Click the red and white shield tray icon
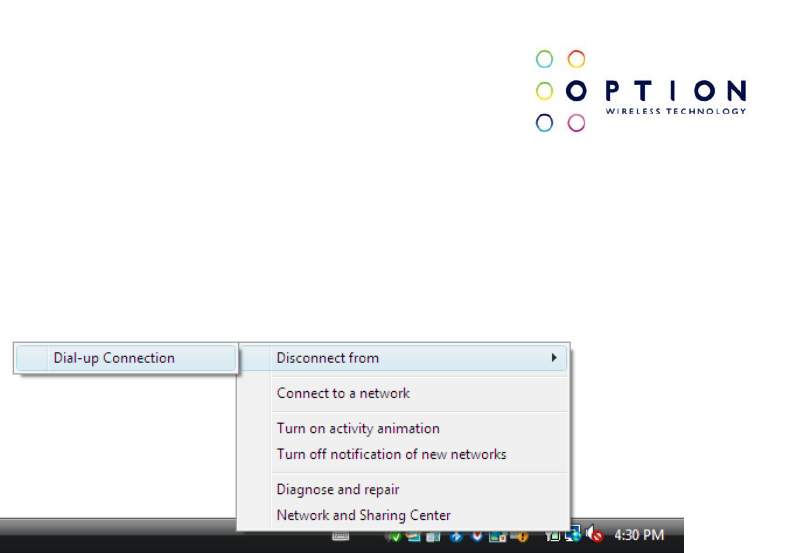Image resolution: width=796 pixels, height=553 pixels. pos(476,536)
